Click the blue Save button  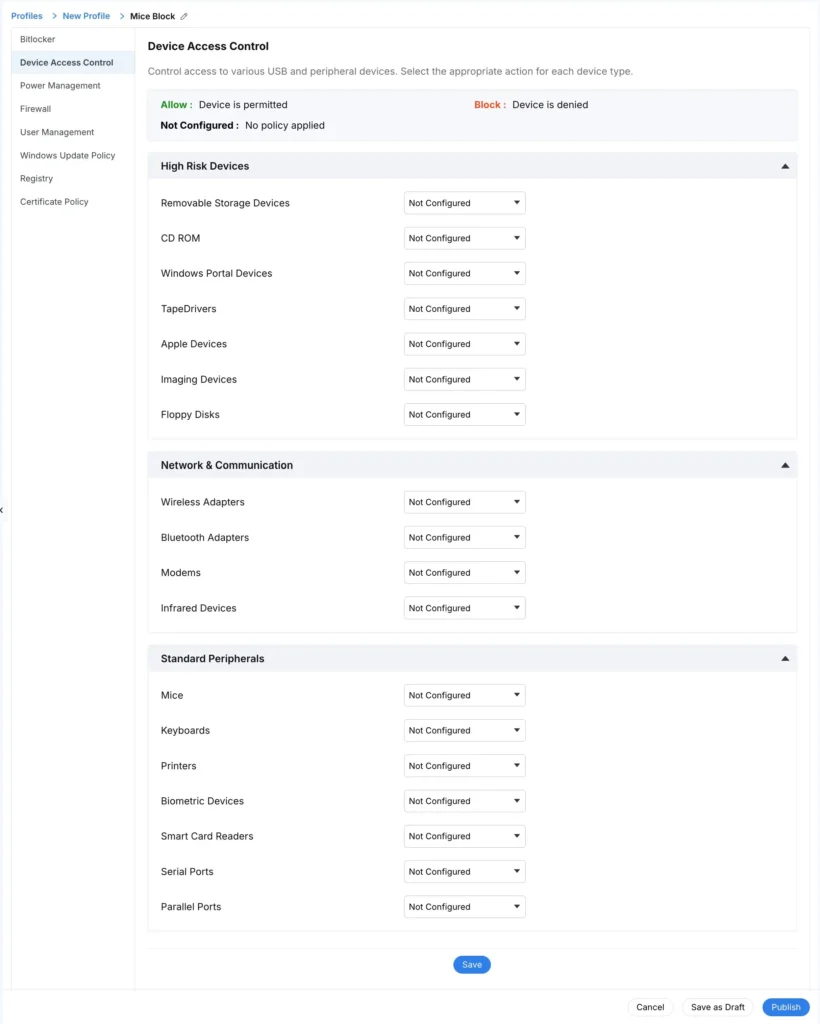tap(472, 965)
